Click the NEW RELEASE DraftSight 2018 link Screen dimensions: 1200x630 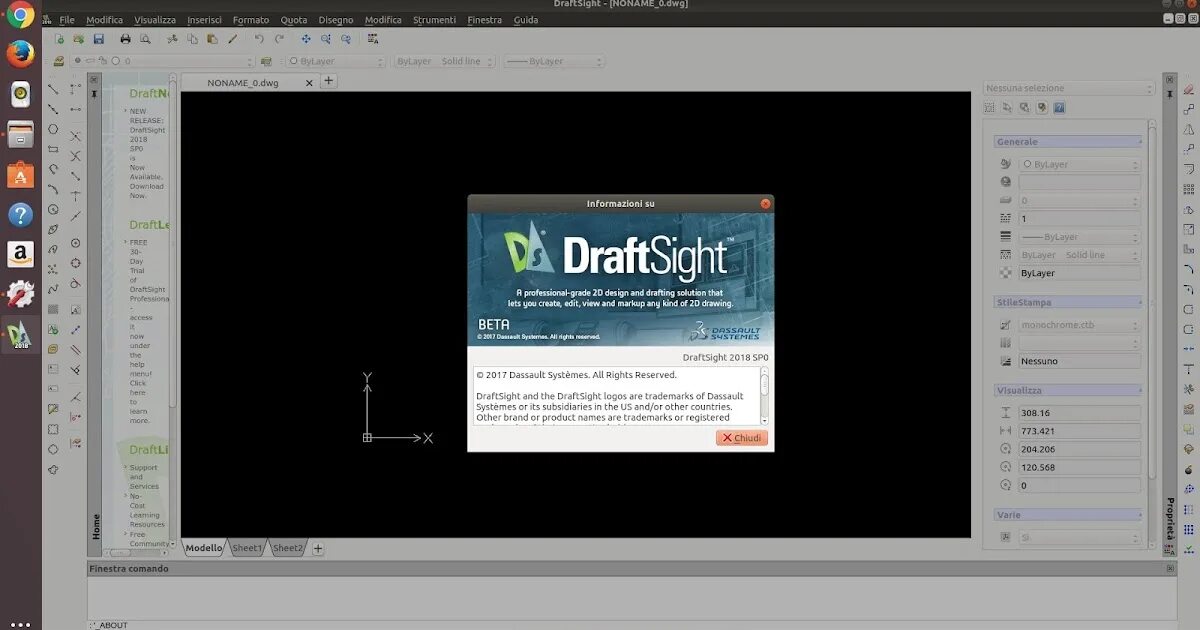point(147,152)
